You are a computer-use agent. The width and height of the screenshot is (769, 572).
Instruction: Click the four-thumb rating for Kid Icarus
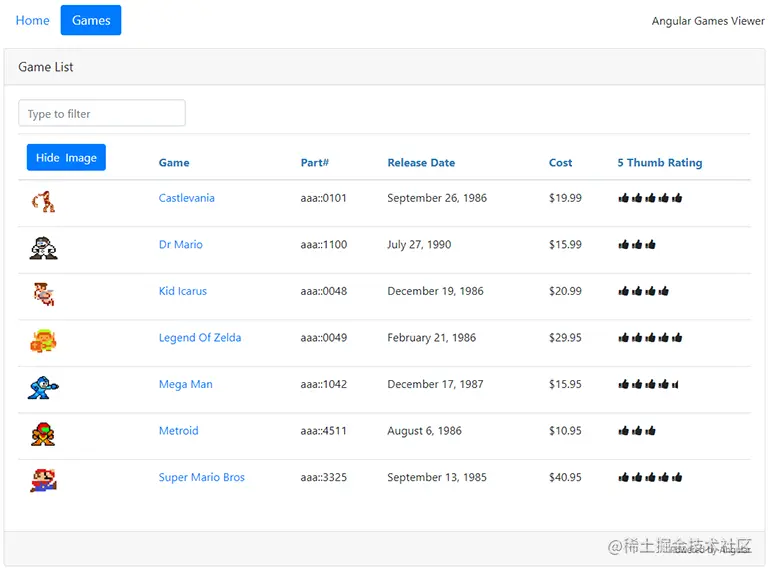pyautogui.click(x=643, y=291)
